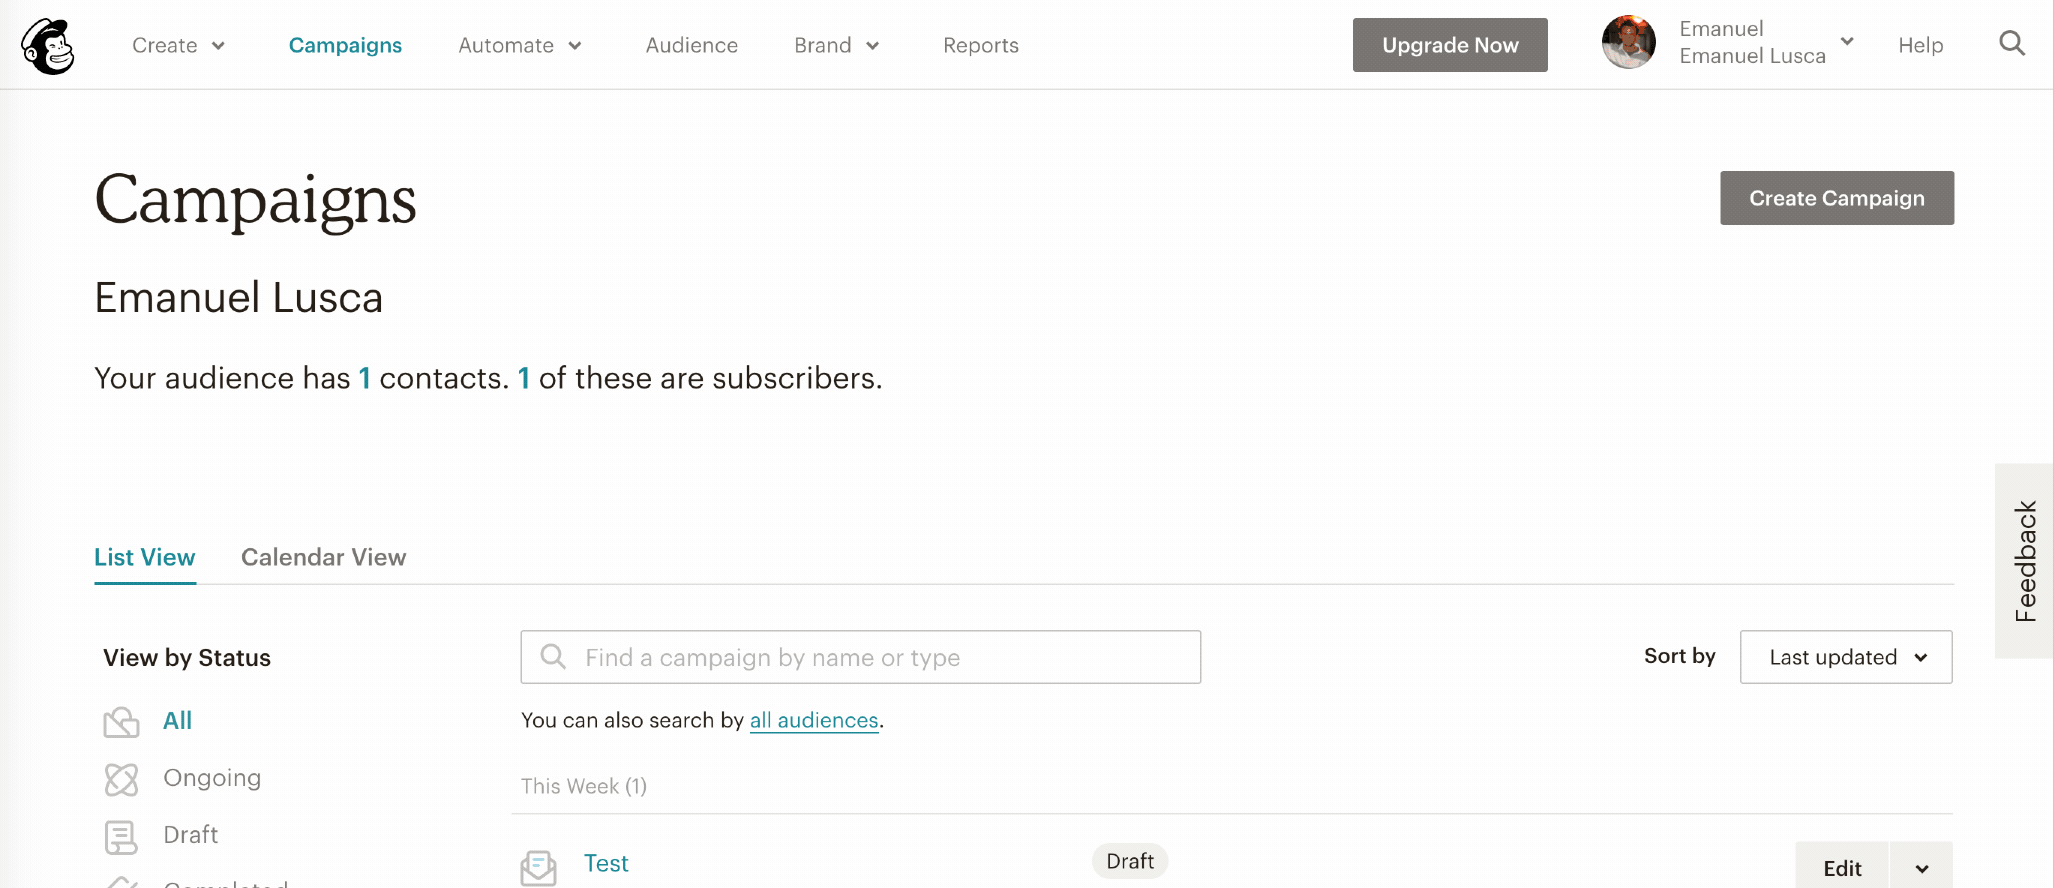Viewport: 2054px width, 888px height.
Task: Click the Draft status icon
Action: point(121,837)
